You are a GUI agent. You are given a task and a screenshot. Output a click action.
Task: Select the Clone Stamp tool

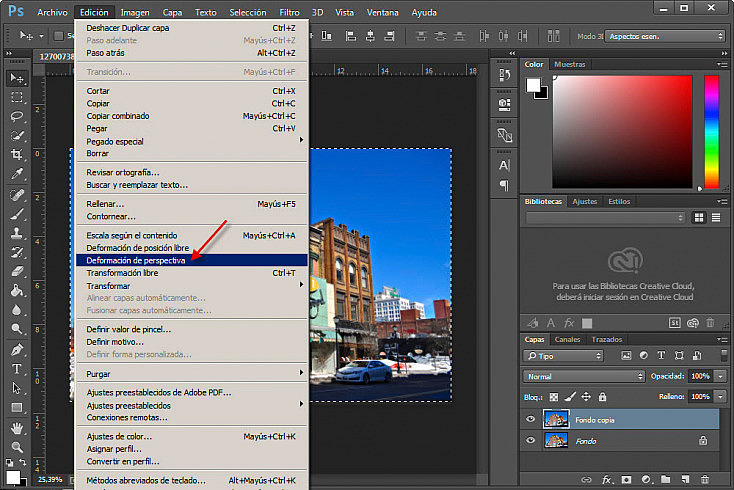(x=17, y=233)
